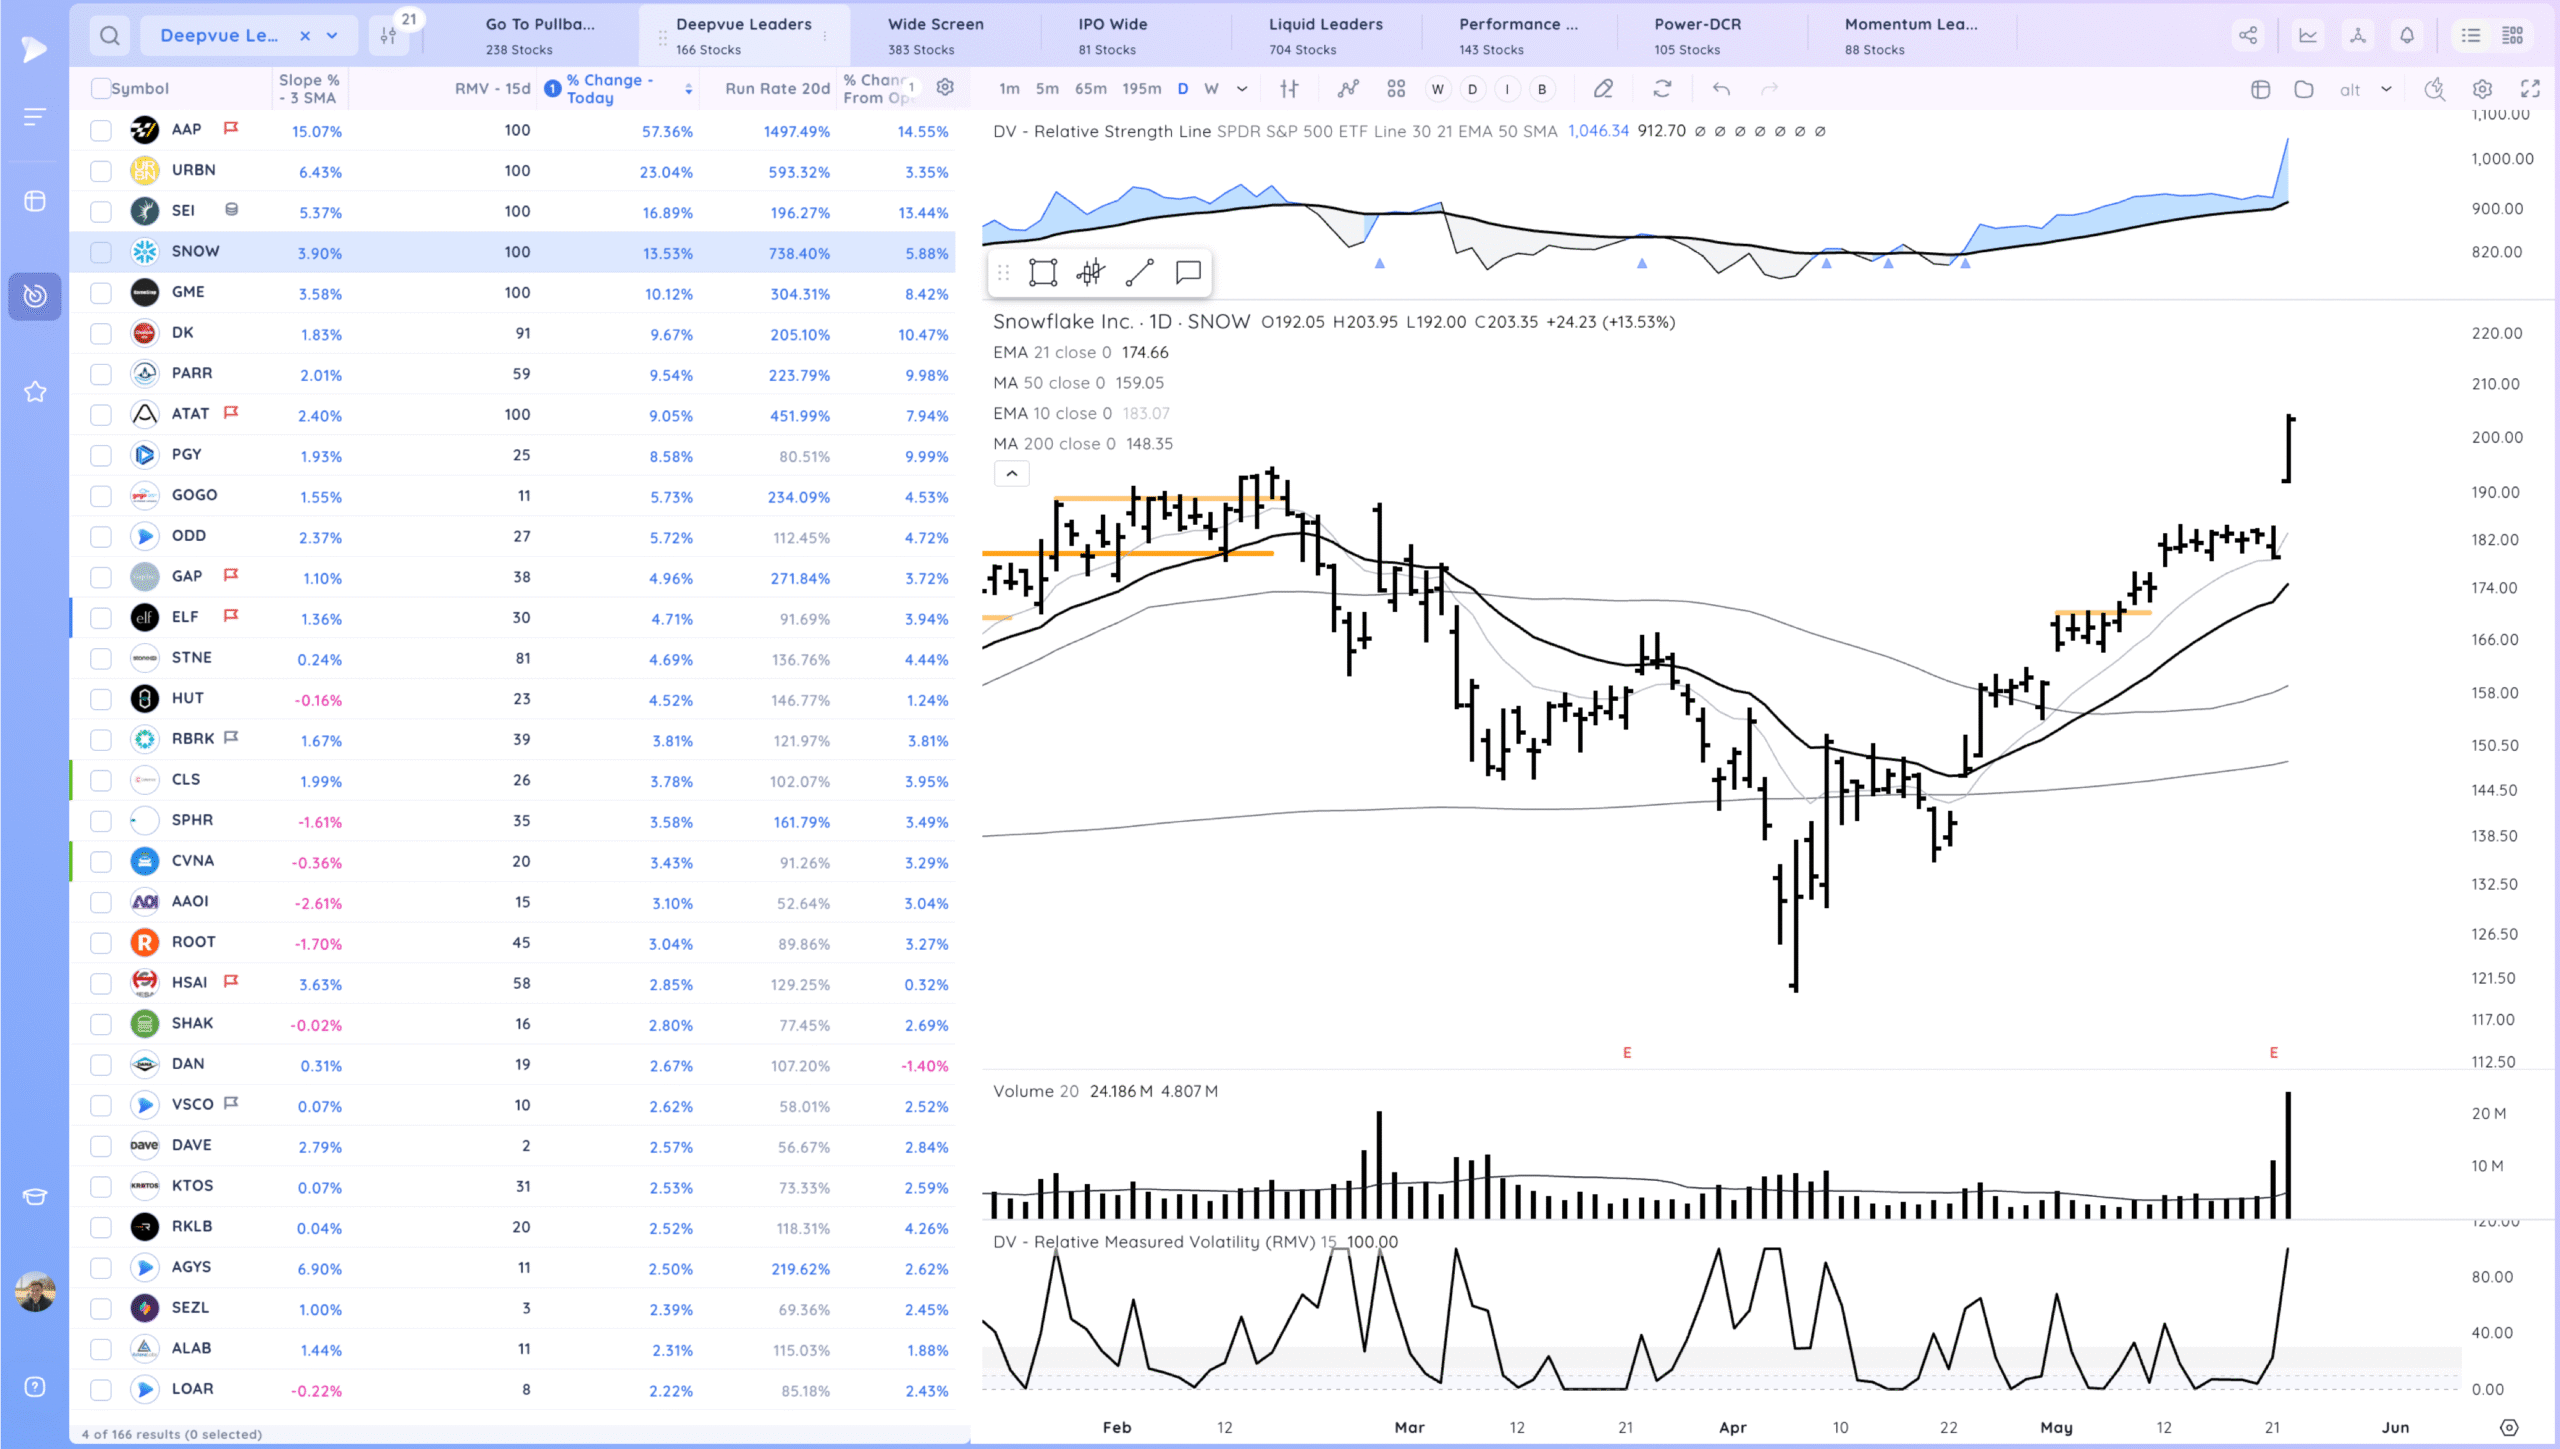Screen dimensions: 2560x1449
Task: Click the refresh chart icon
Action: coord(1662,89)
